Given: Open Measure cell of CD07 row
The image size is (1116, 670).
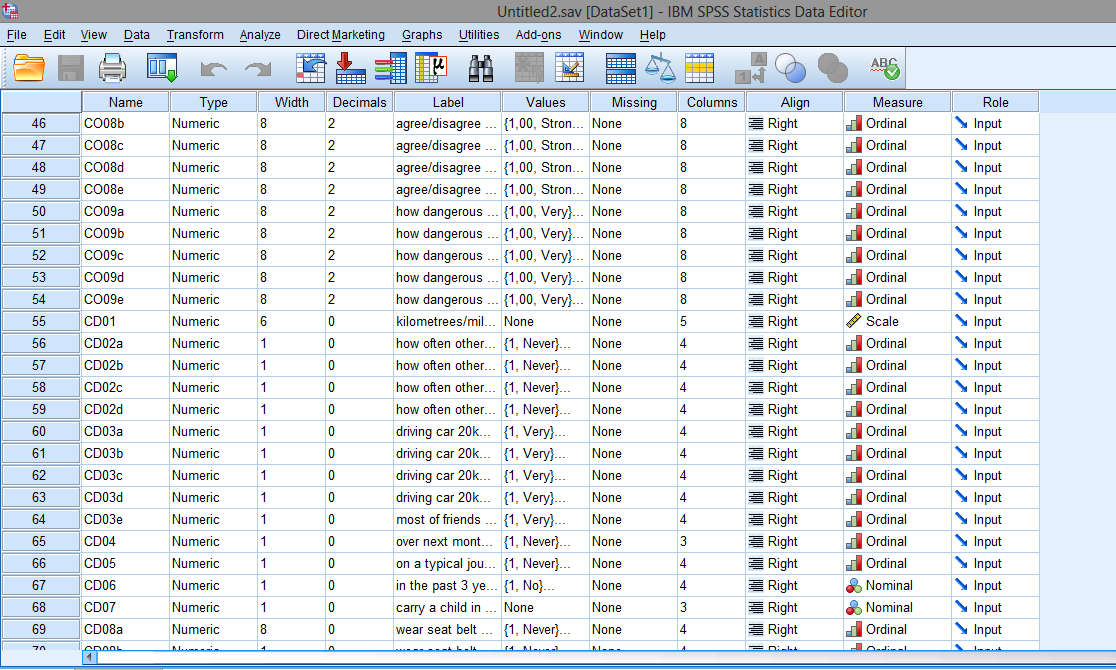Looking at the screenshot, I should point(897,607).
